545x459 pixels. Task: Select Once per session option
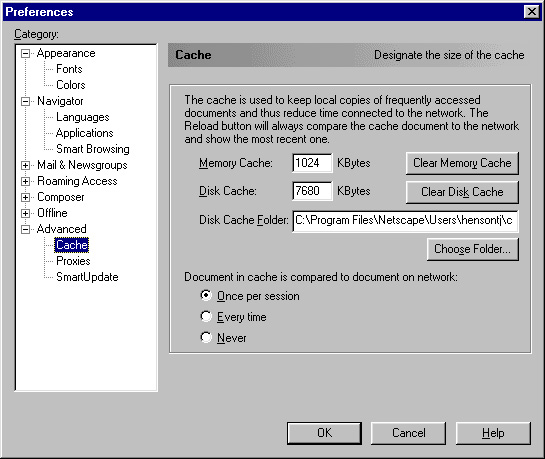coord(206,296)
